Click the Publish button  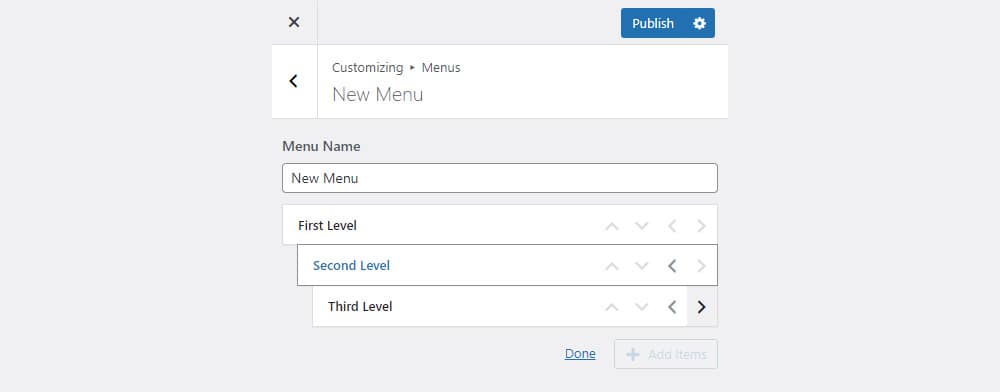pyautogui.click(x=653, y=23)
